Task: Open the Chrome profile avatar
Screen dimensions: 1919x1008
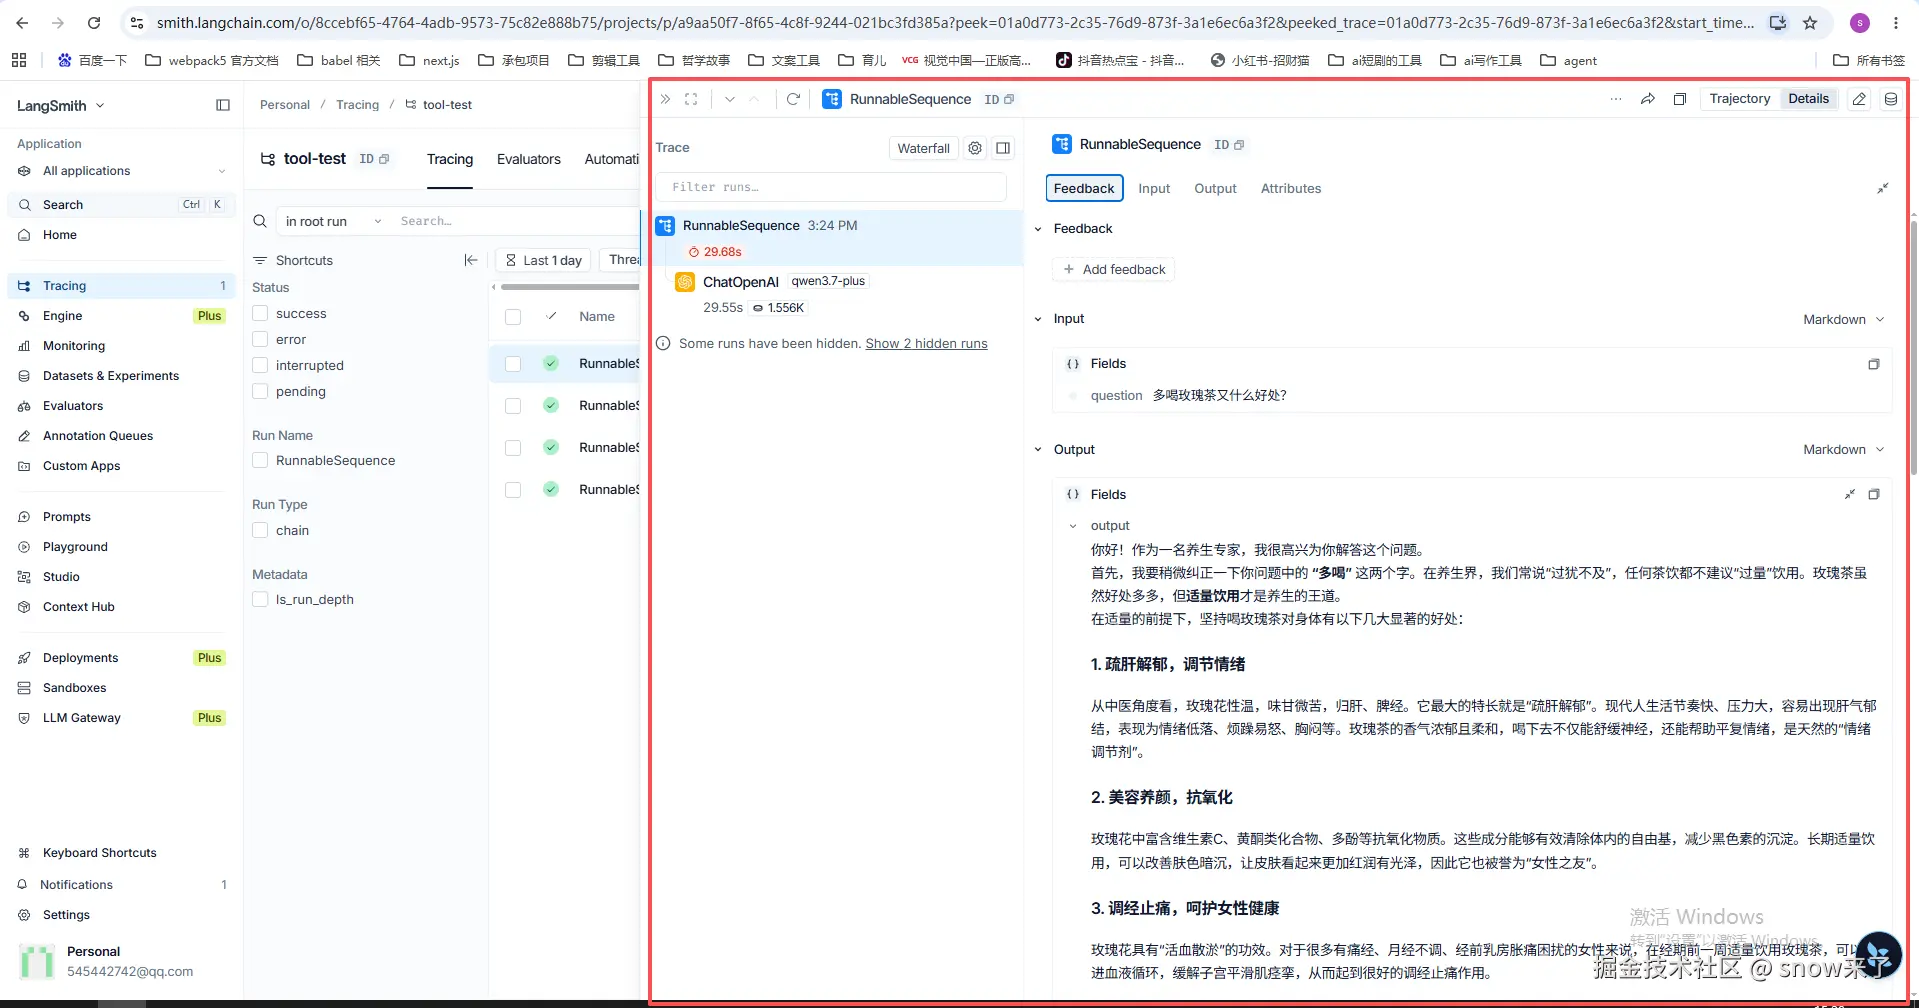Action: [1860, 23]
